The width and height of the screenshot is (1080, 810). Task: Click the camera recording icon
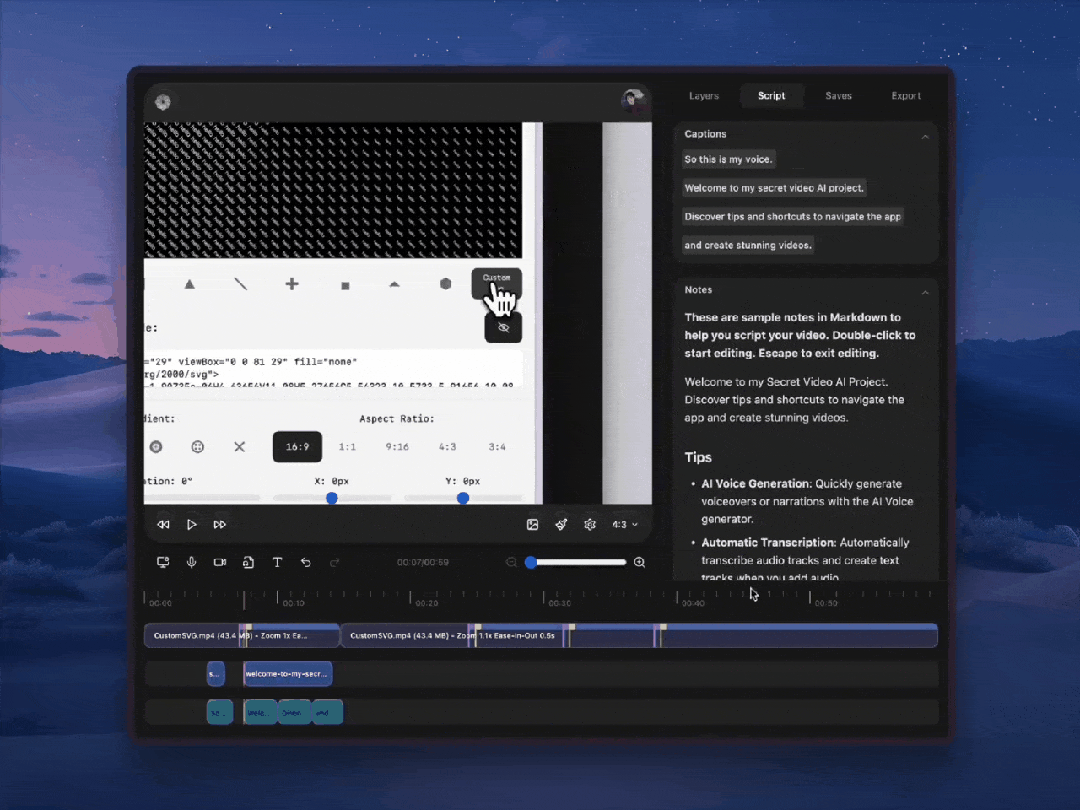coord(219,562)
